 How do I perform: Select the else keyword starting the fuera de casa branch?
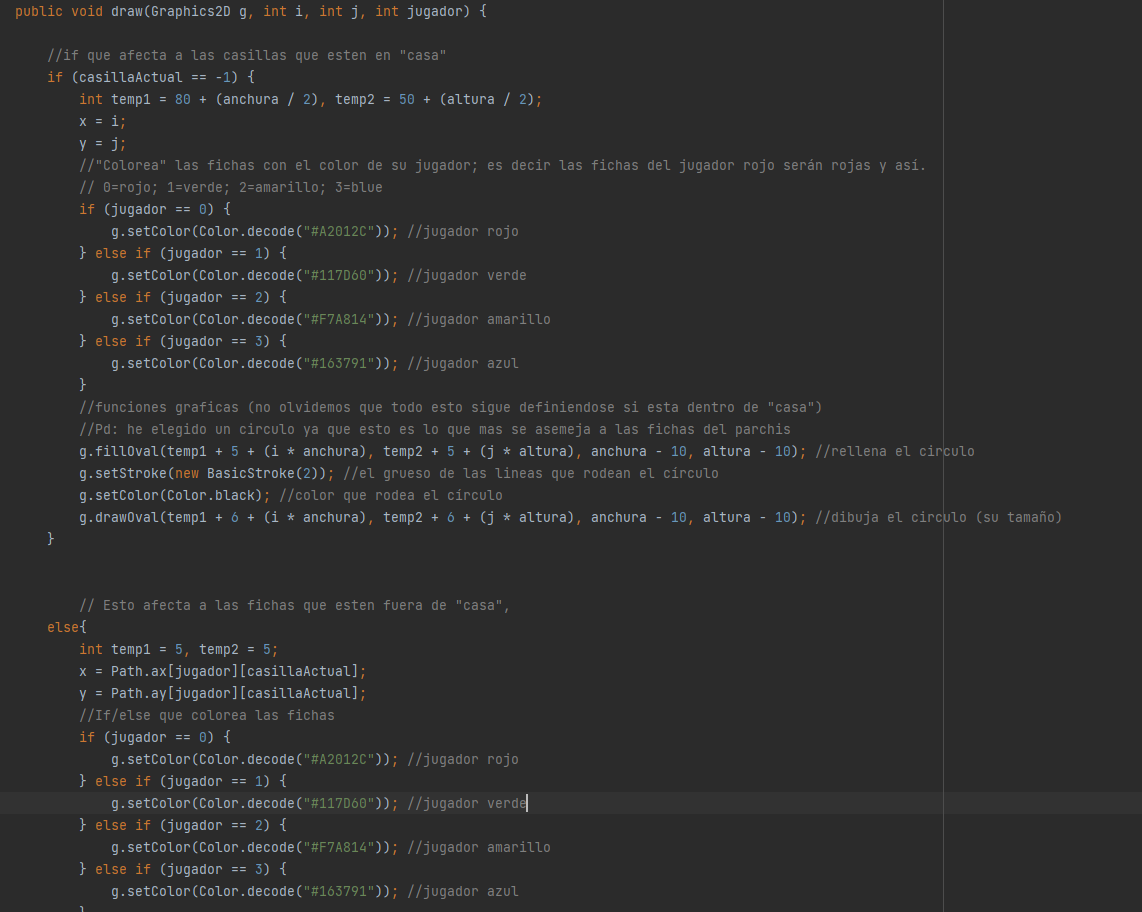(x=60, y=627)
